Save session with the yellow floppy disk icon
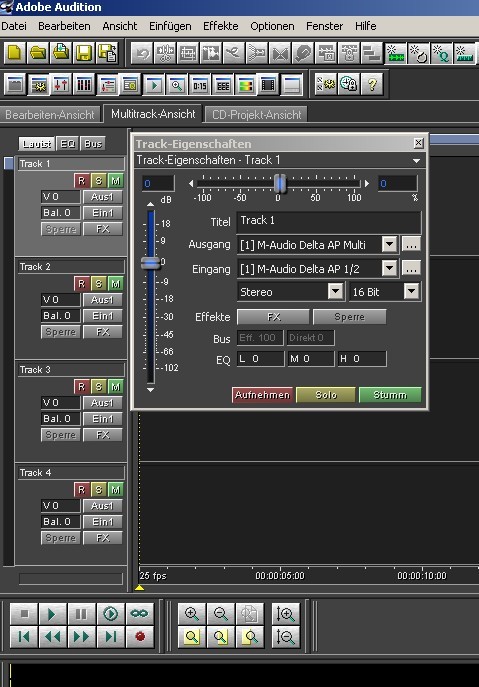Viewport: 479px width, 687px height. [84, 53]
